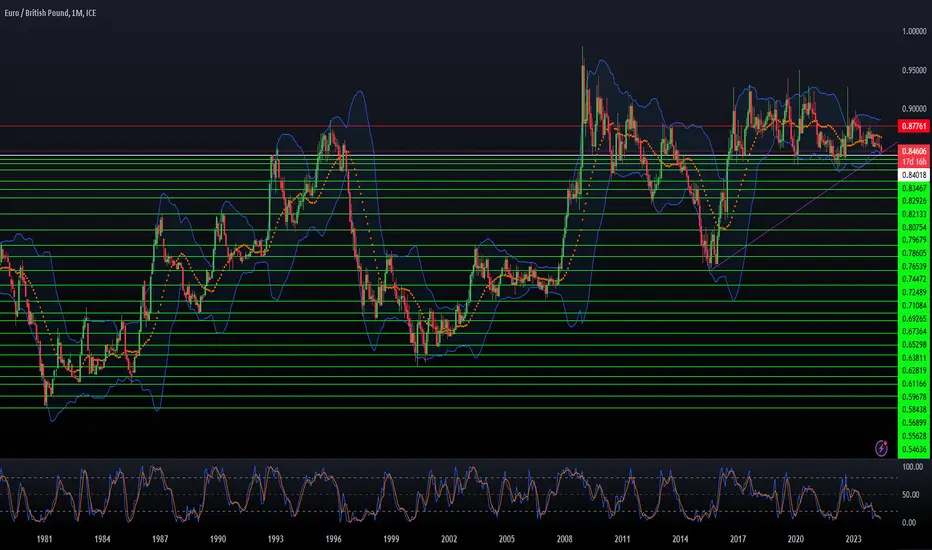Screen dimensions: 932x550
Task: Click the green 0.65298 level label
Action: pos(914,344)
